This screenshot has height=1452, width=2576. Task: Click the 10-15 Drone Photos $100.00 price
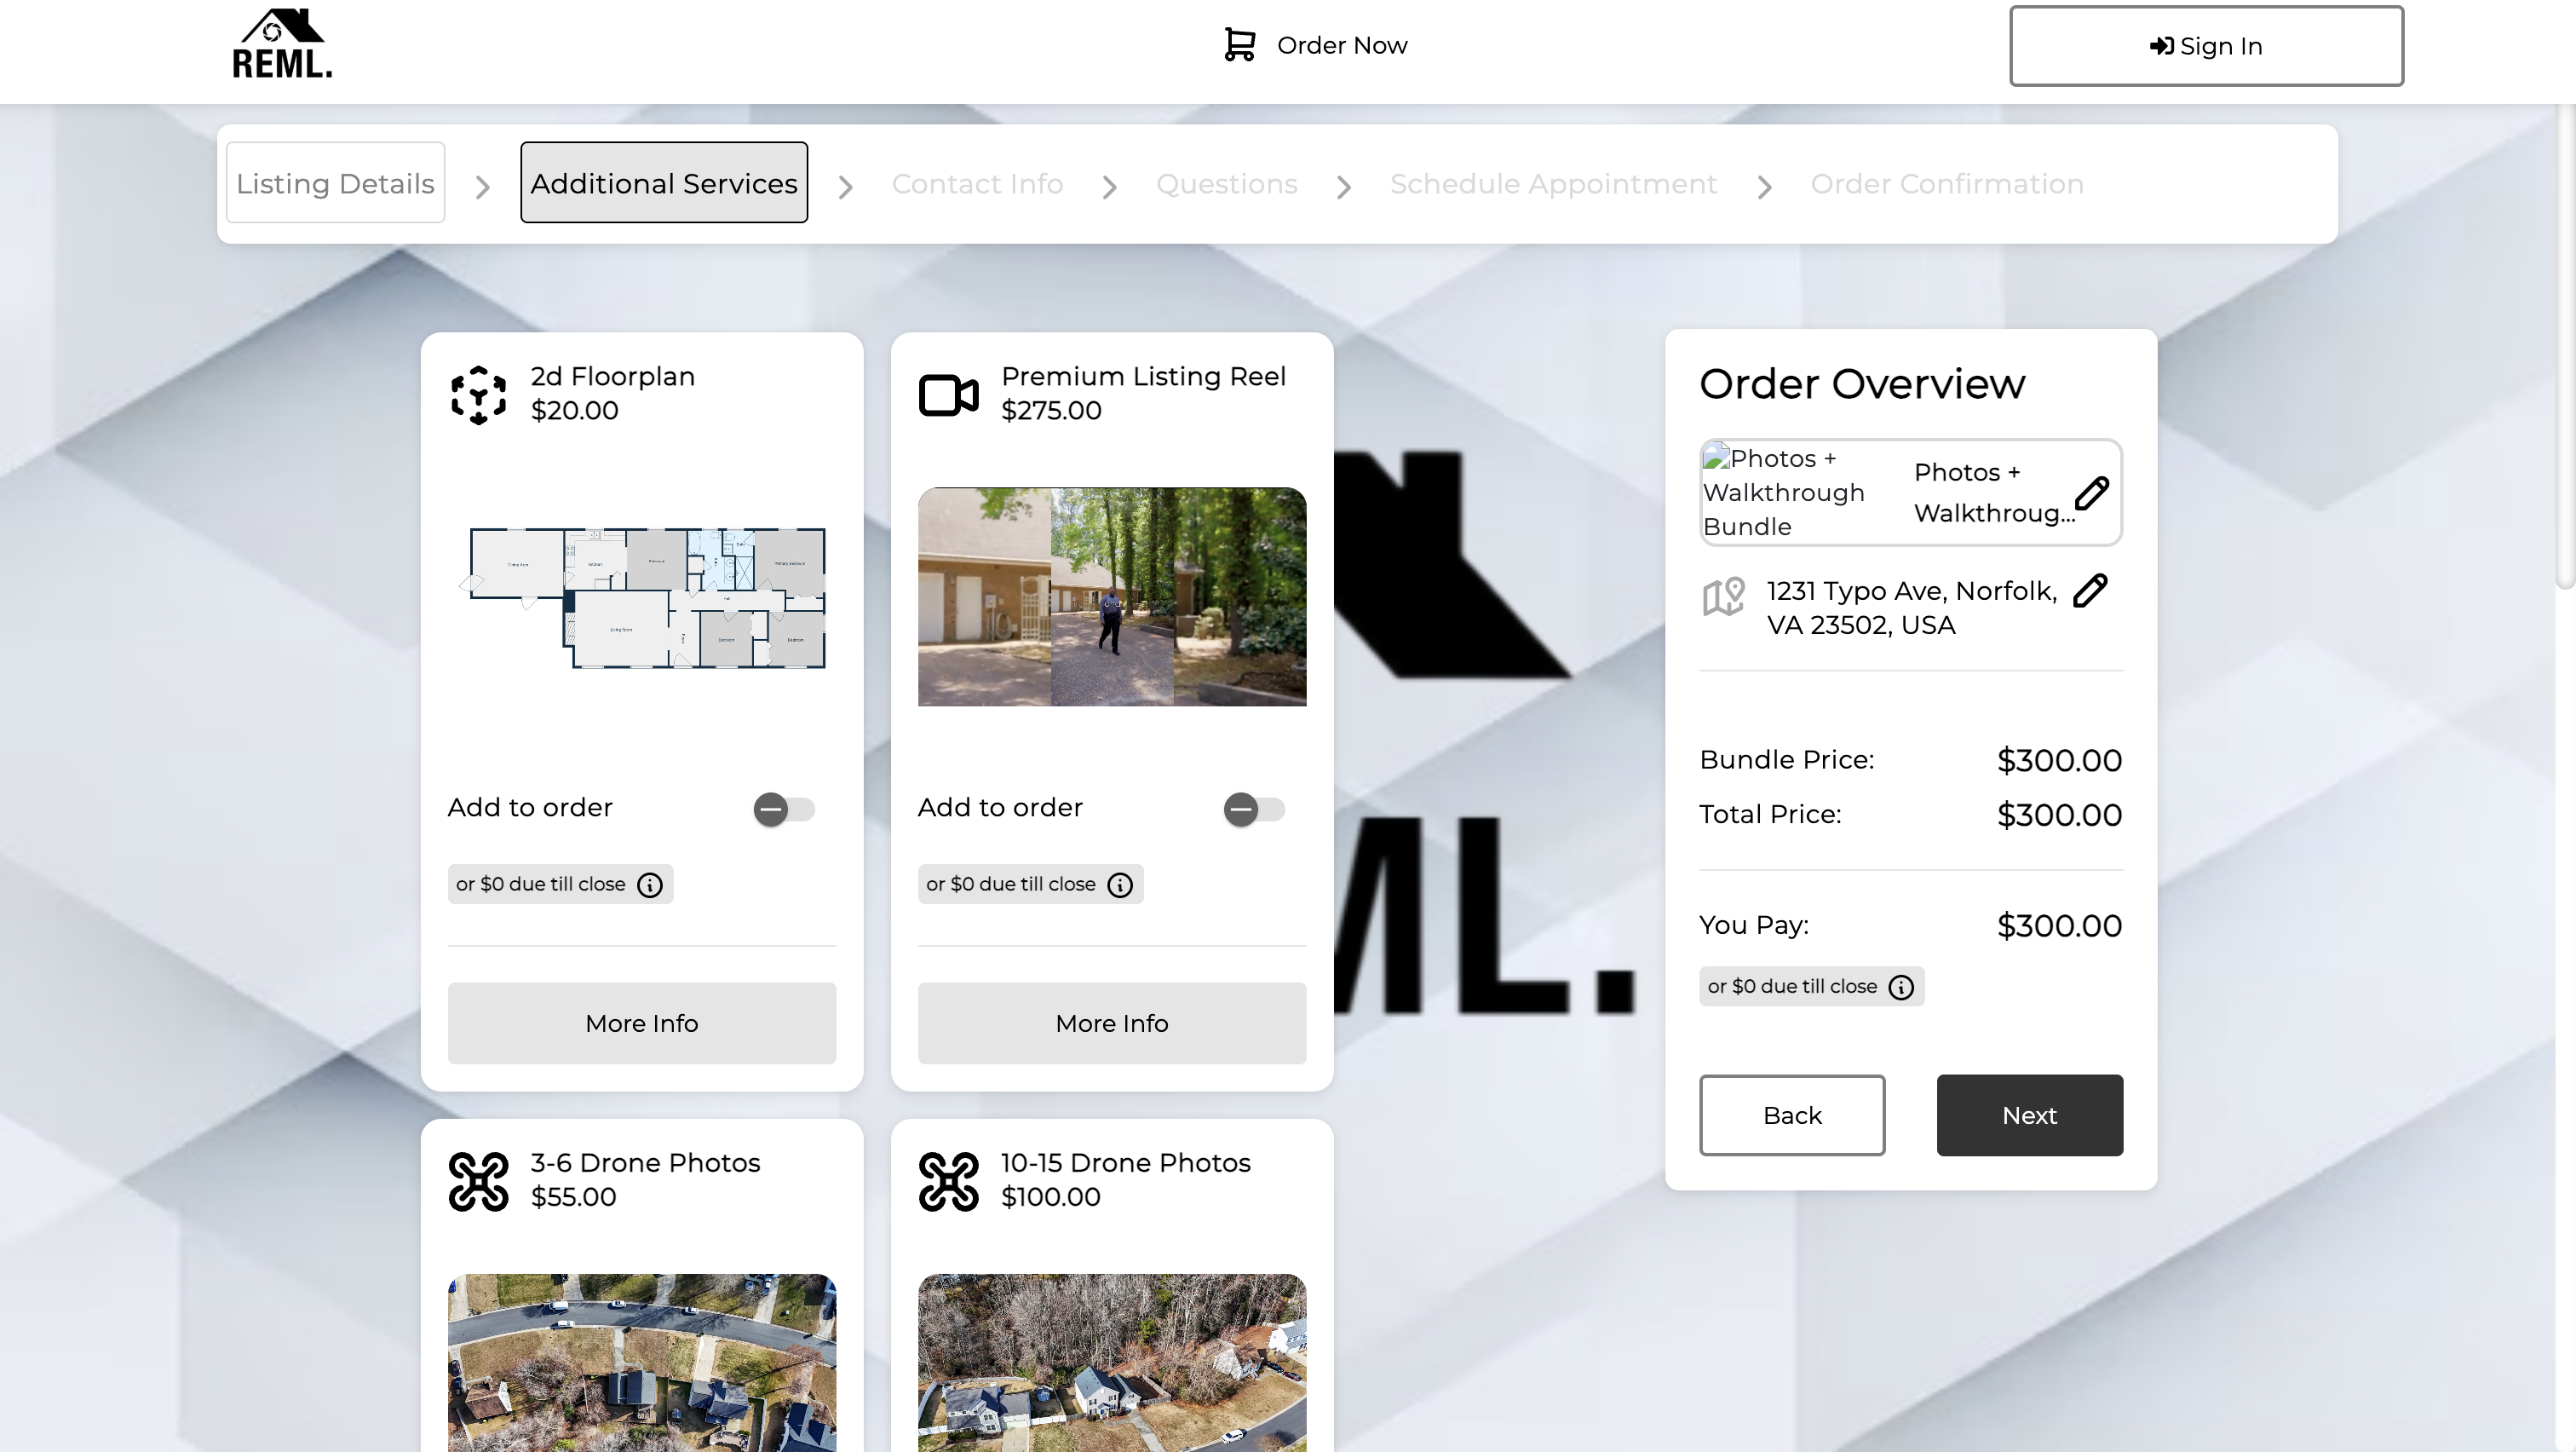click(1050, 1196)
